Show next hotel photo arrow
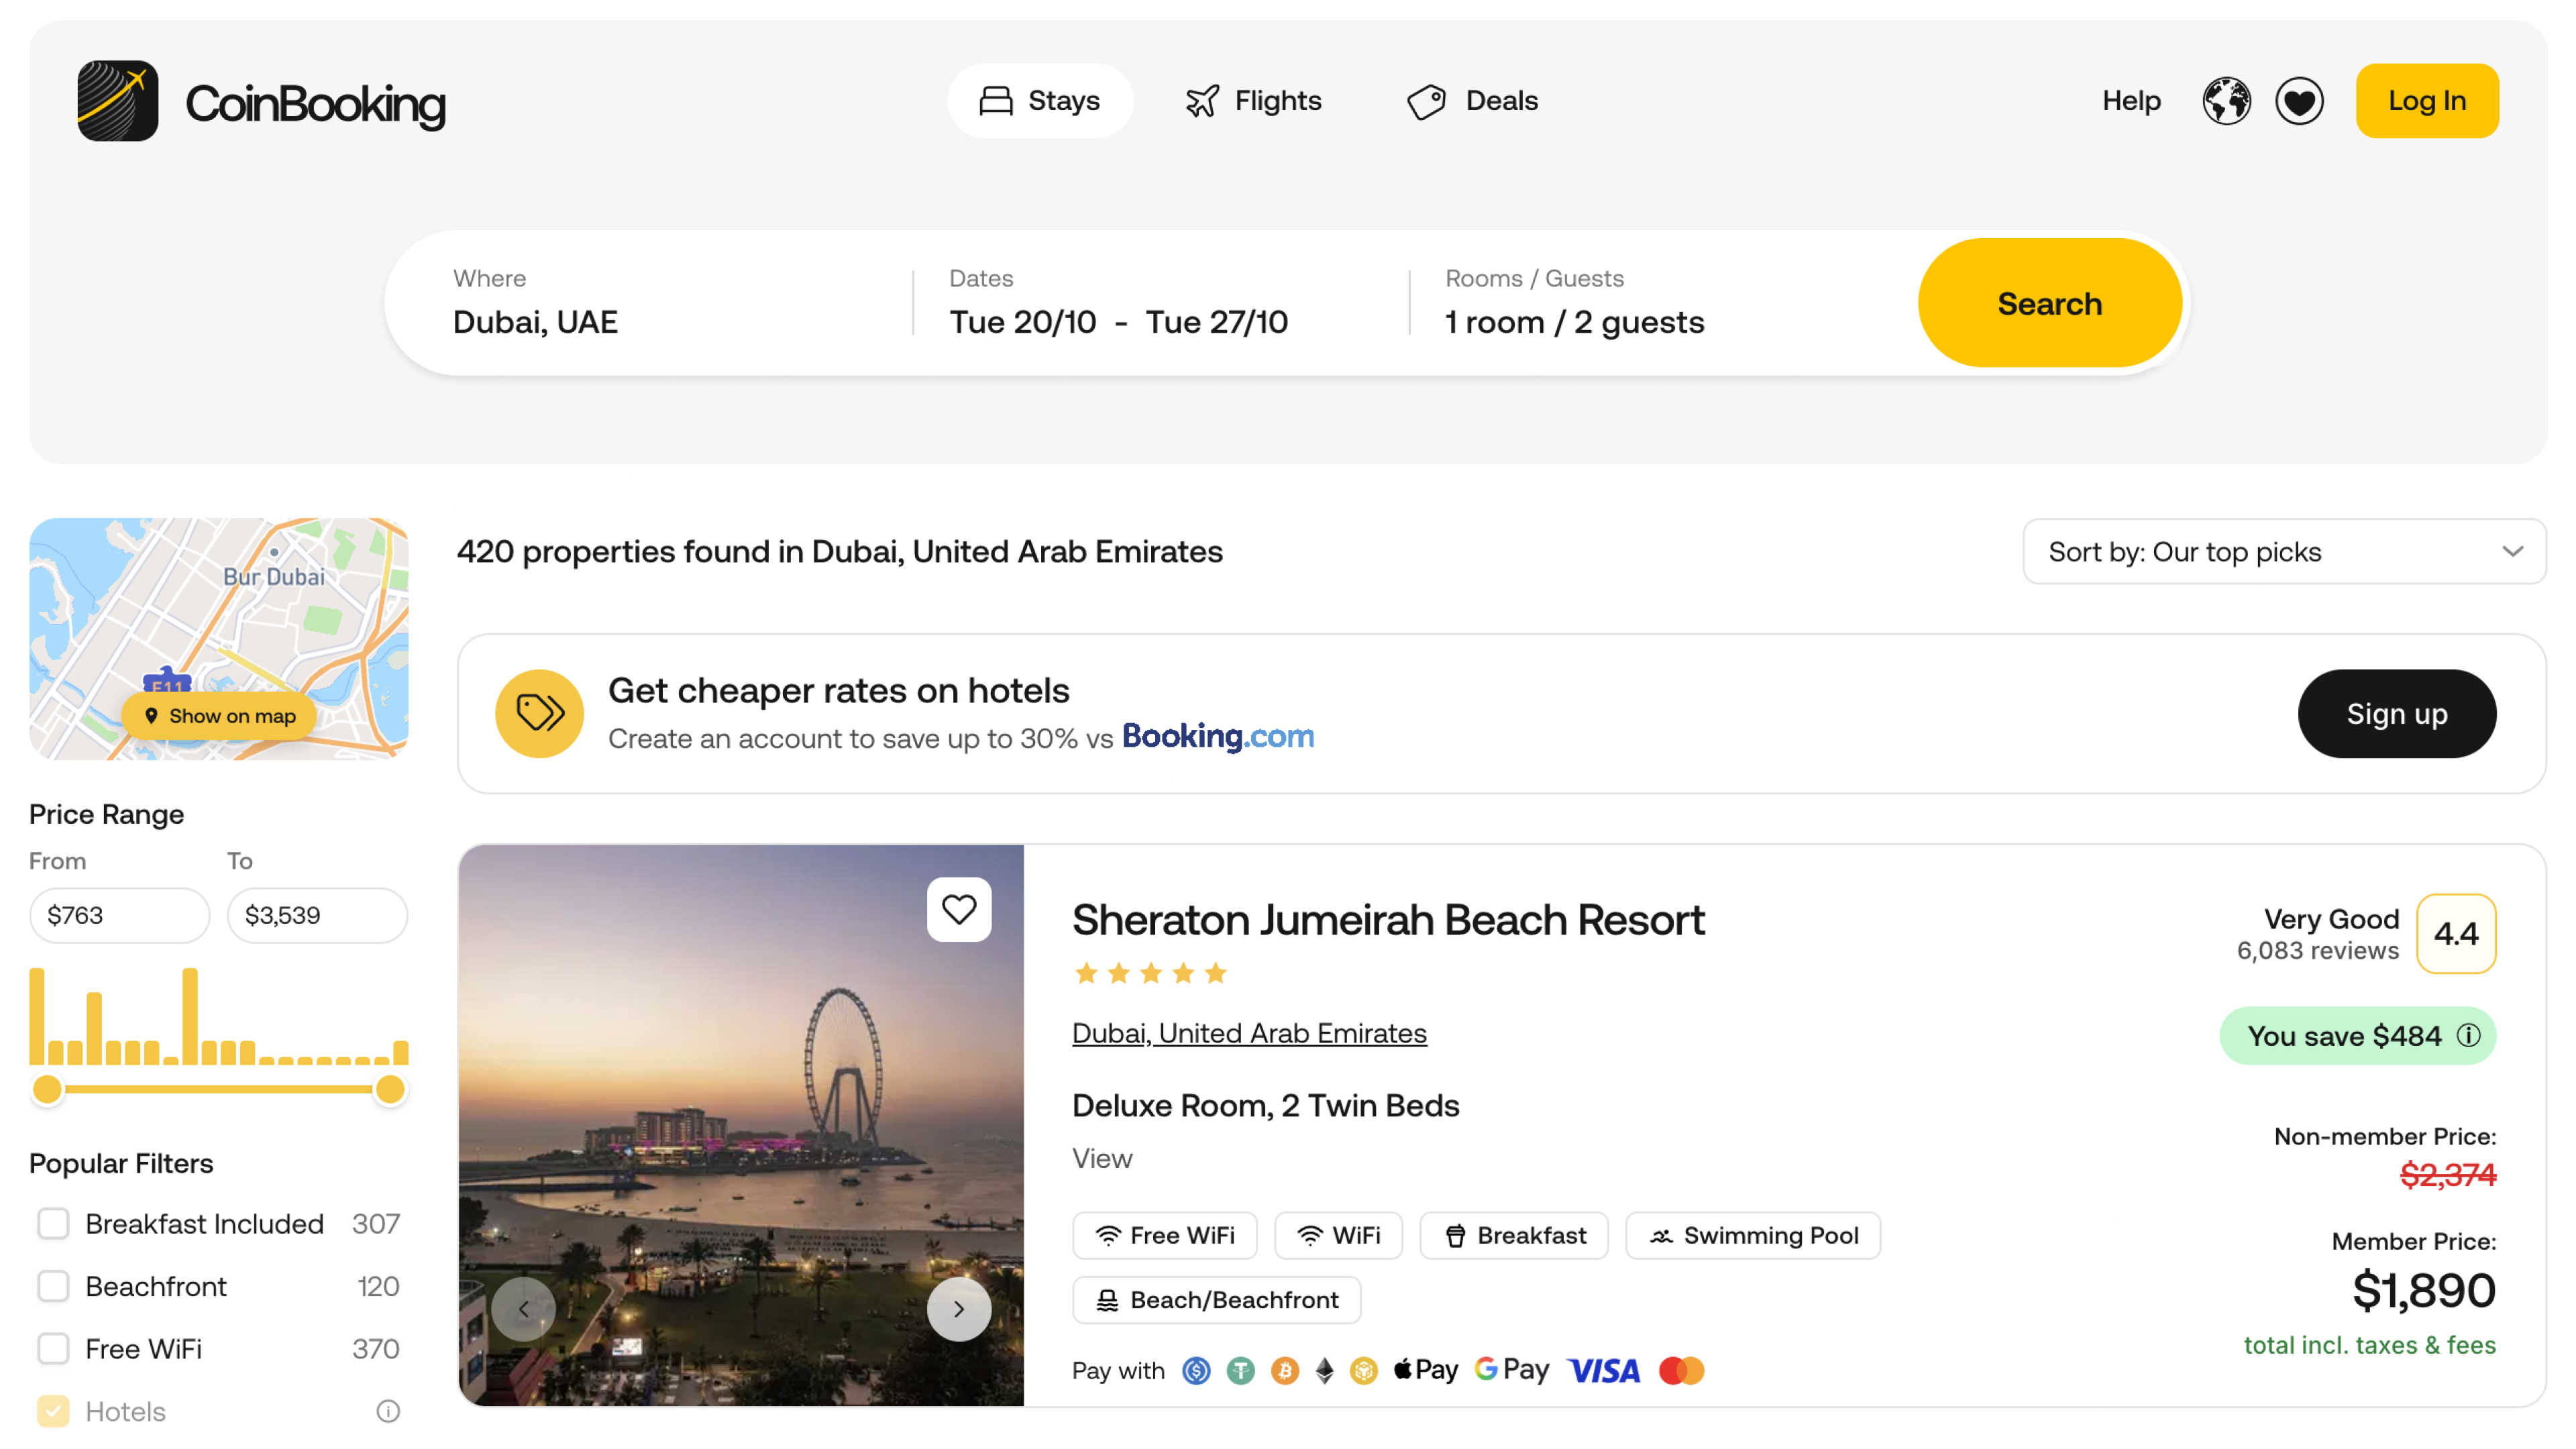The width and height of the screenshot is (2576, 1449). [x=959, y=1308]
